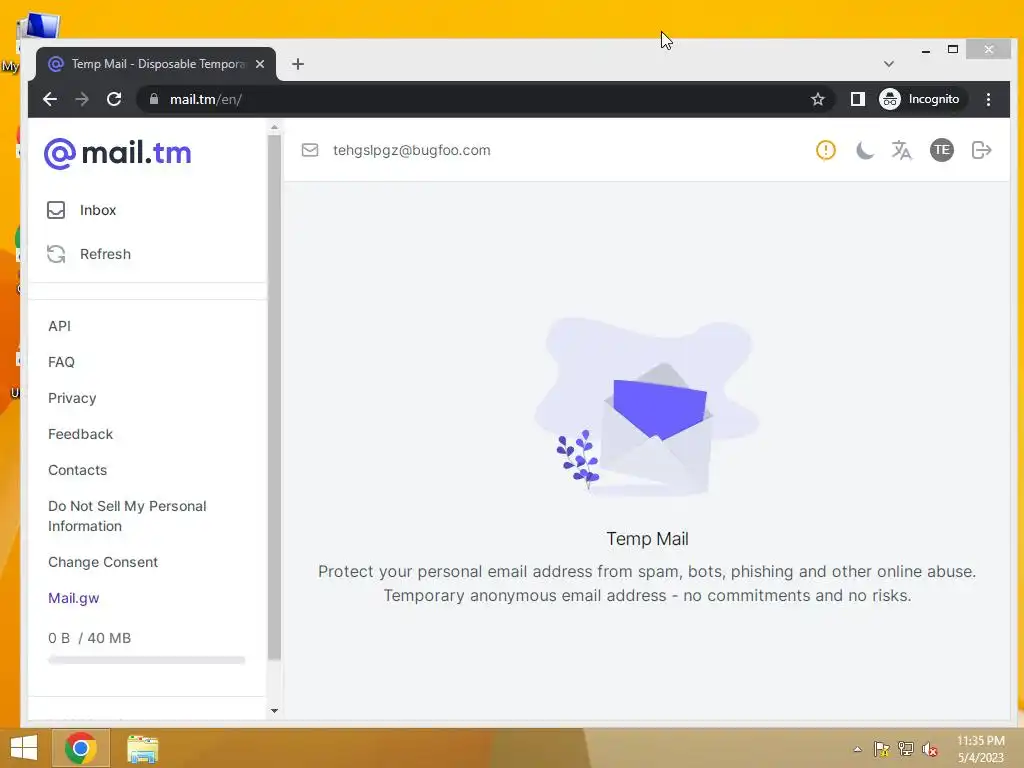Viewport: 1024px width, 768px height.
Task: Click the sidebar scrollbar down arrow
Action: click(x=274, y=711)
